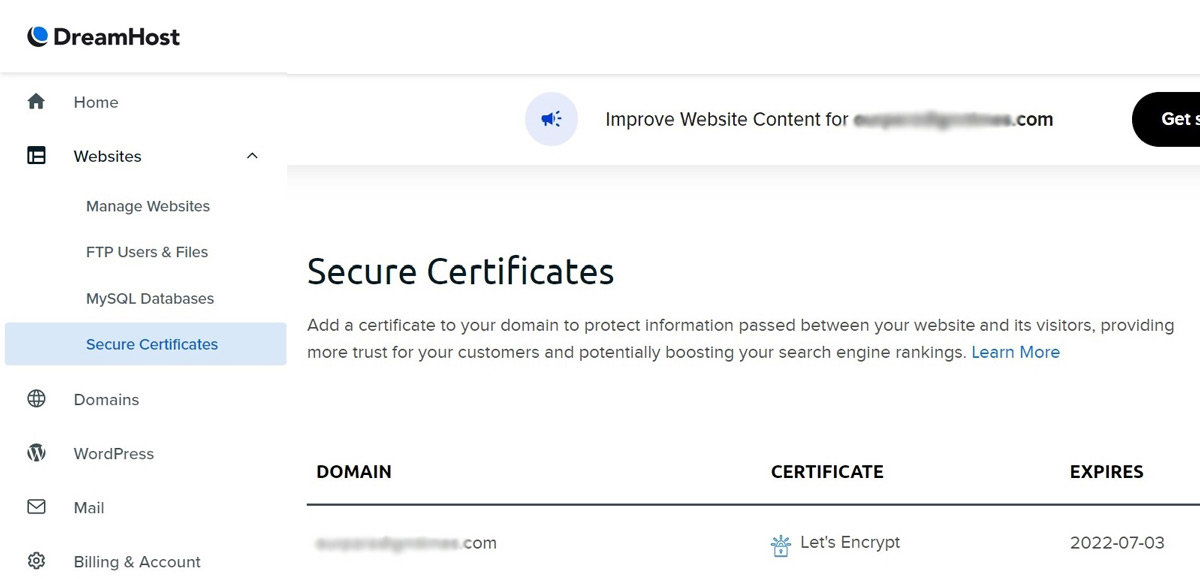Screen dimensions: 1200x579
Task: Open Manage Websites in sidebar
Action: (x=148, y=206)
